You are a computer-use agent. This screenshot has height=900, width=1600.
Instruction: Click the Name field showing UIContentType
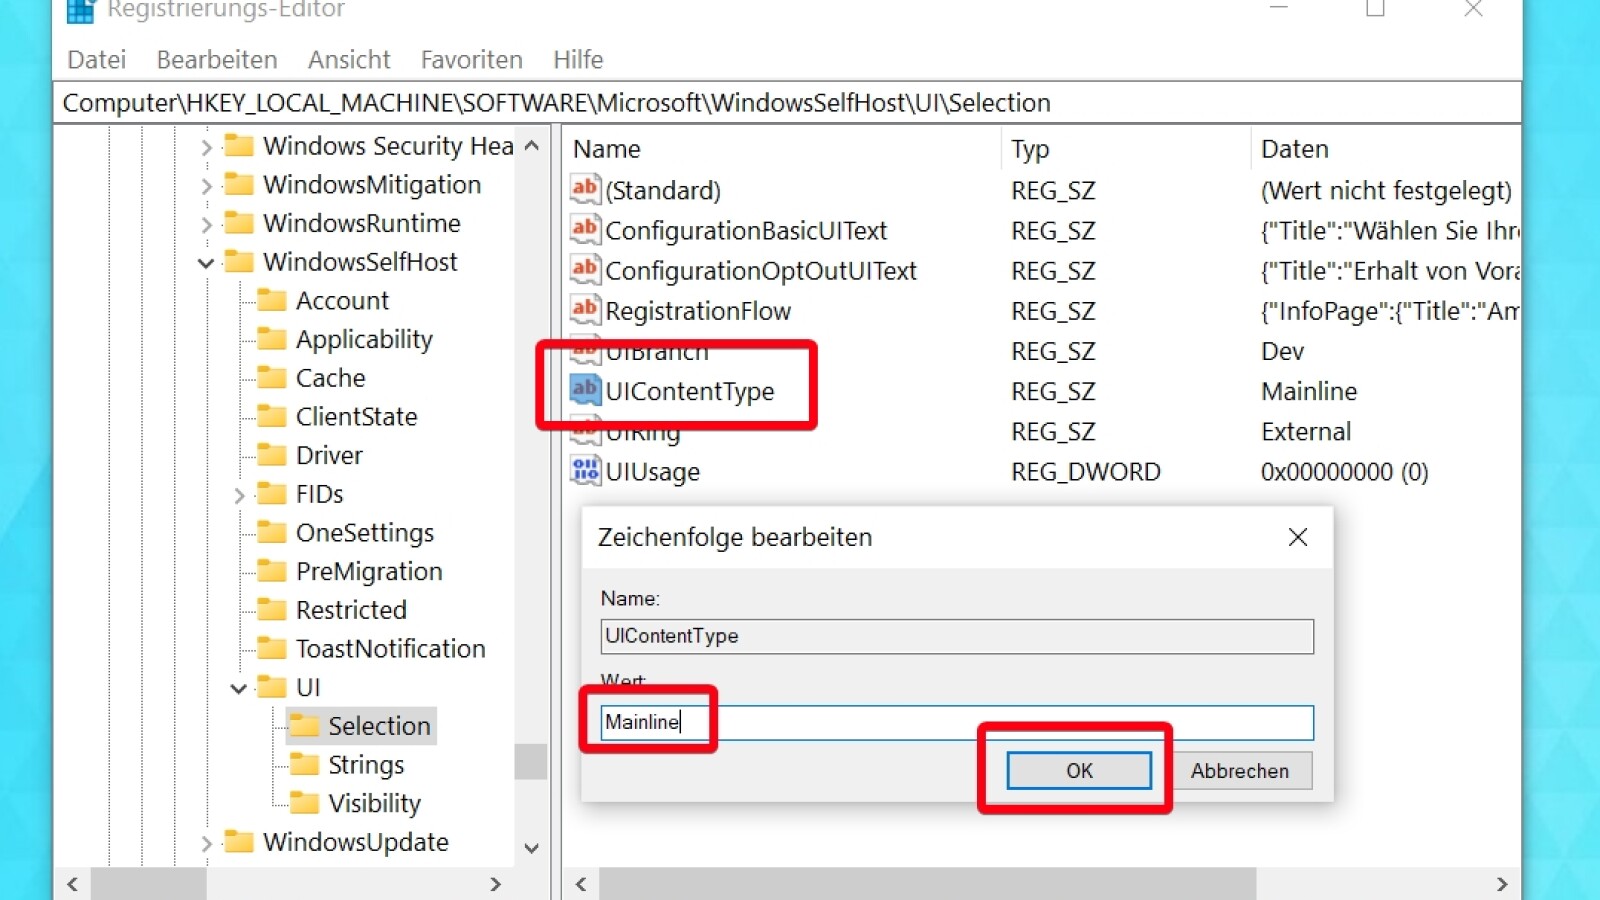coord(957,636)
